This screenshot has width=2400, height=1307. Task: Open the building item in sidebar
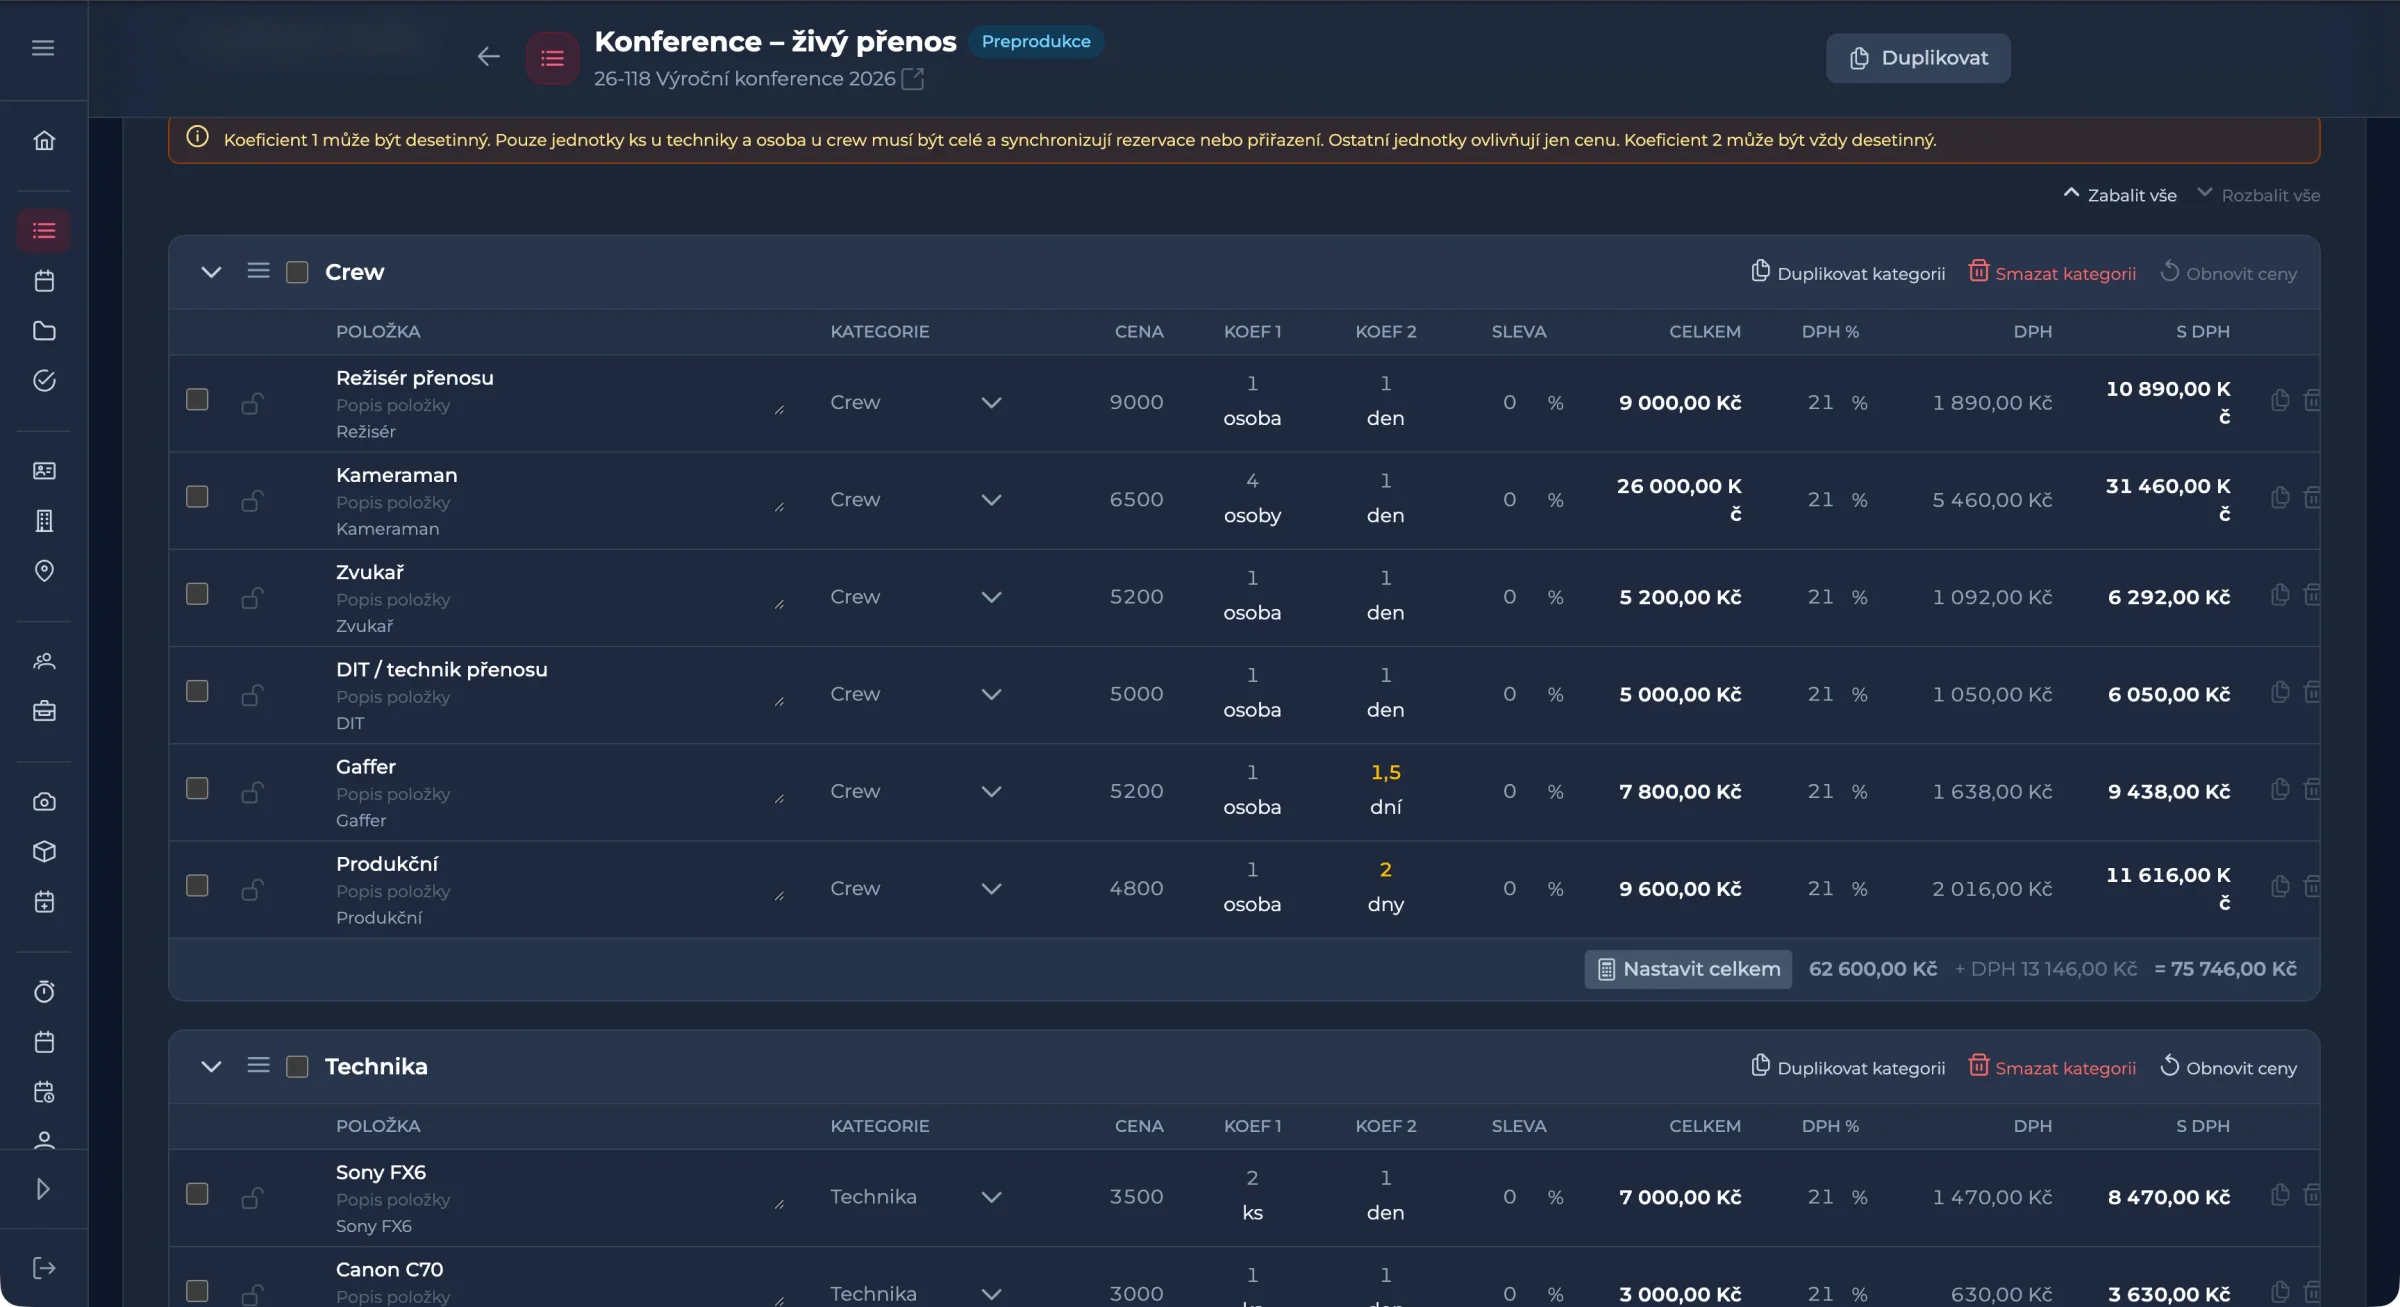point(44,521)
